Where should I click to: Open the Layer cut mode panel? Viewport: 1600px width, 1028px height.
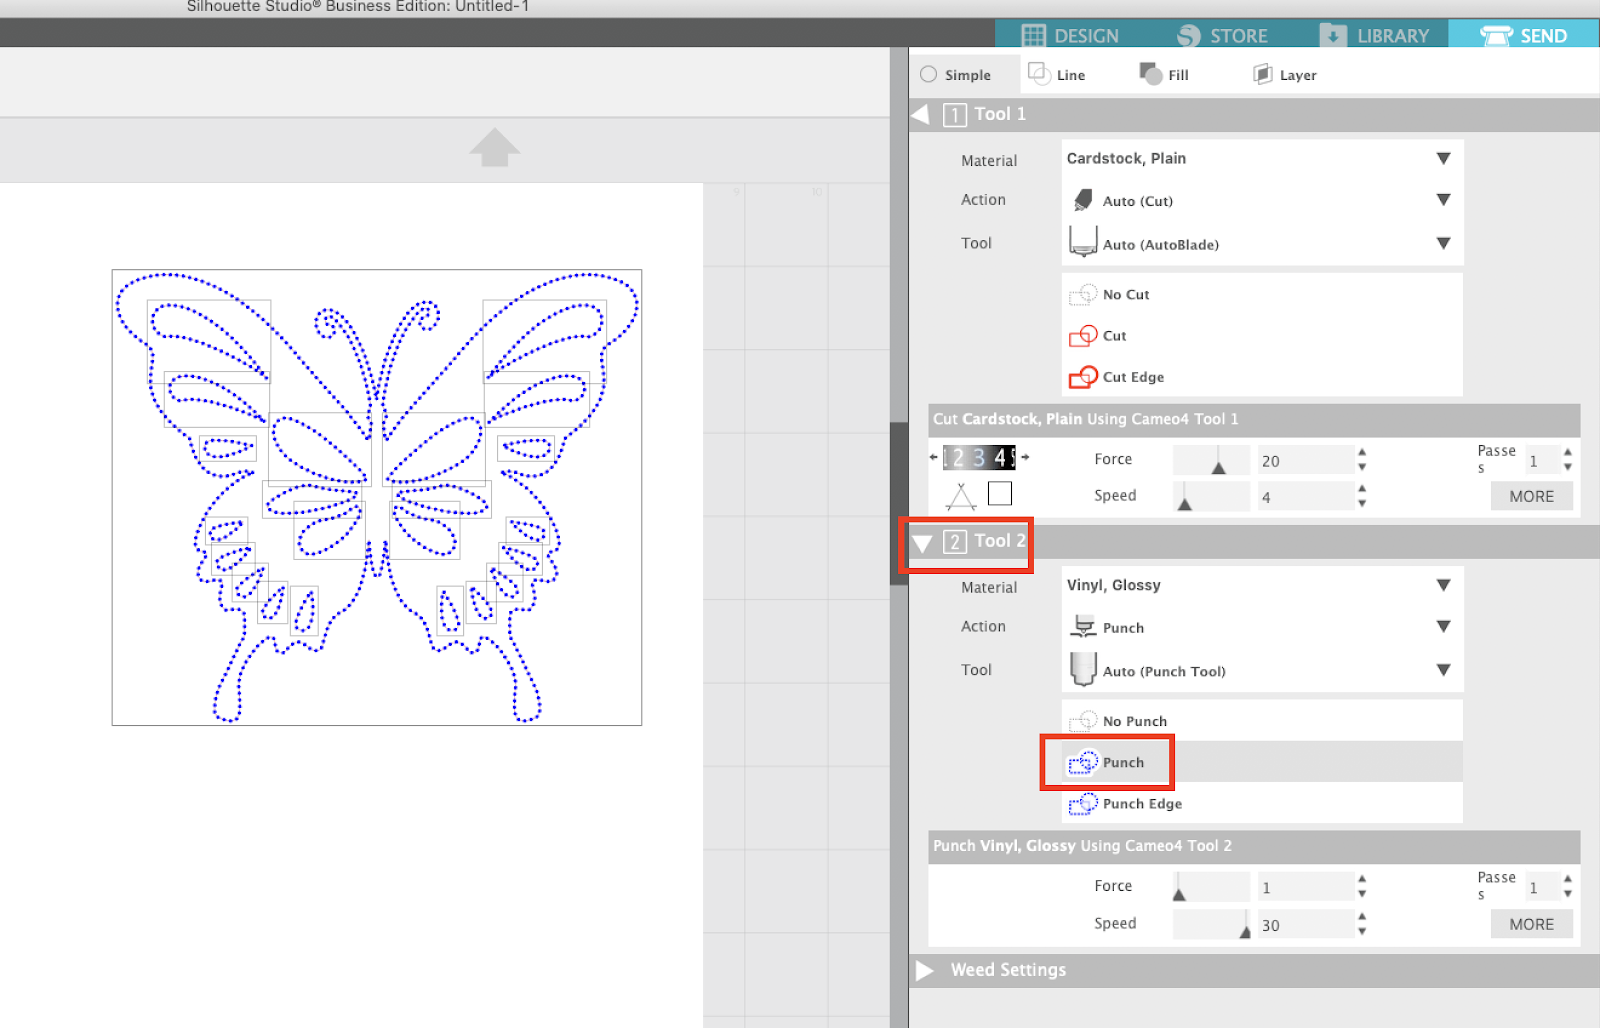1283,73
